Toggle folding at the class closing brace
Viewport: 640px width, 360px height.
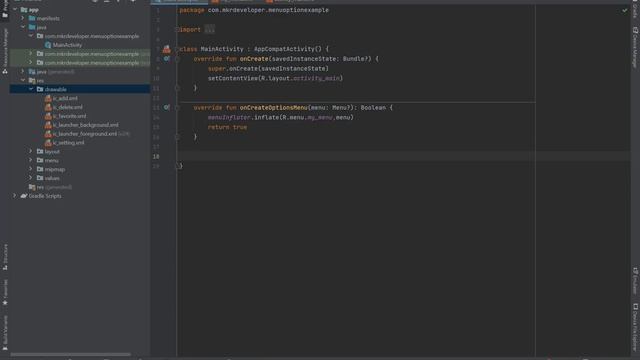tap(177, 166)
